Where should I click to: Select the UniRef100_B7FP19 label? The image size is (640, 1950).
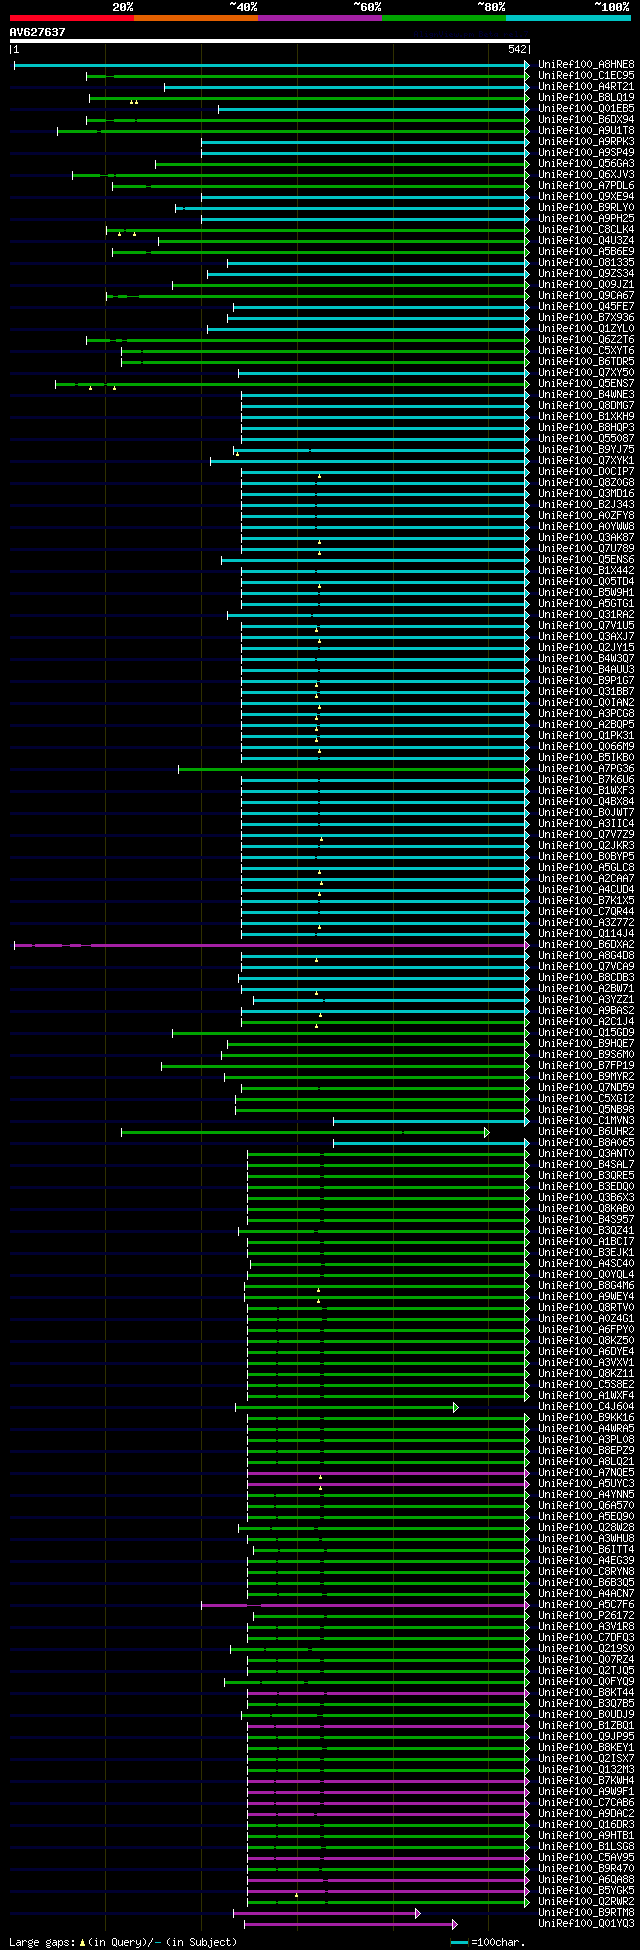click(586, 1065)
